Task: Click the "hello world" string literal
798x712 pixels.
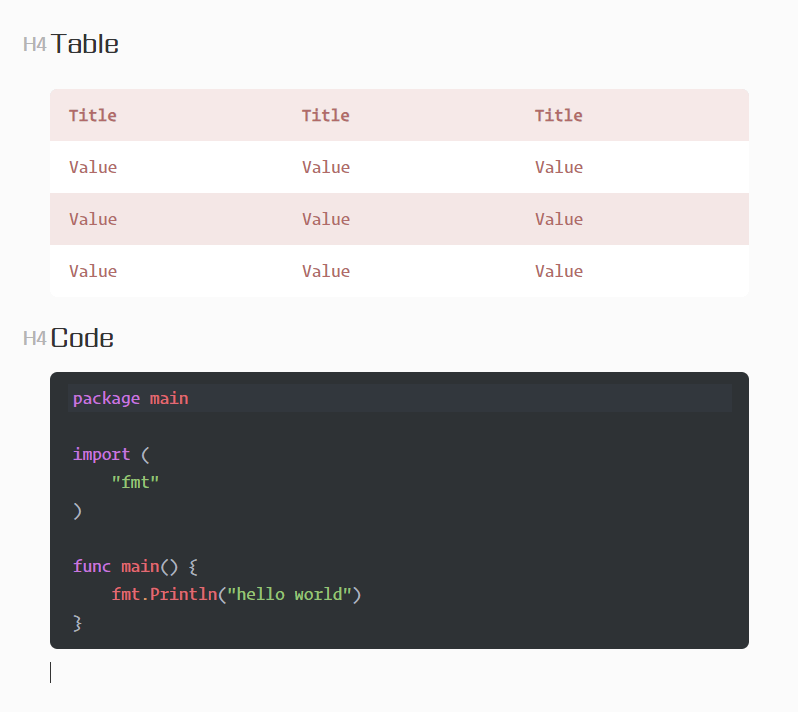Action: [x=290, y=594]
